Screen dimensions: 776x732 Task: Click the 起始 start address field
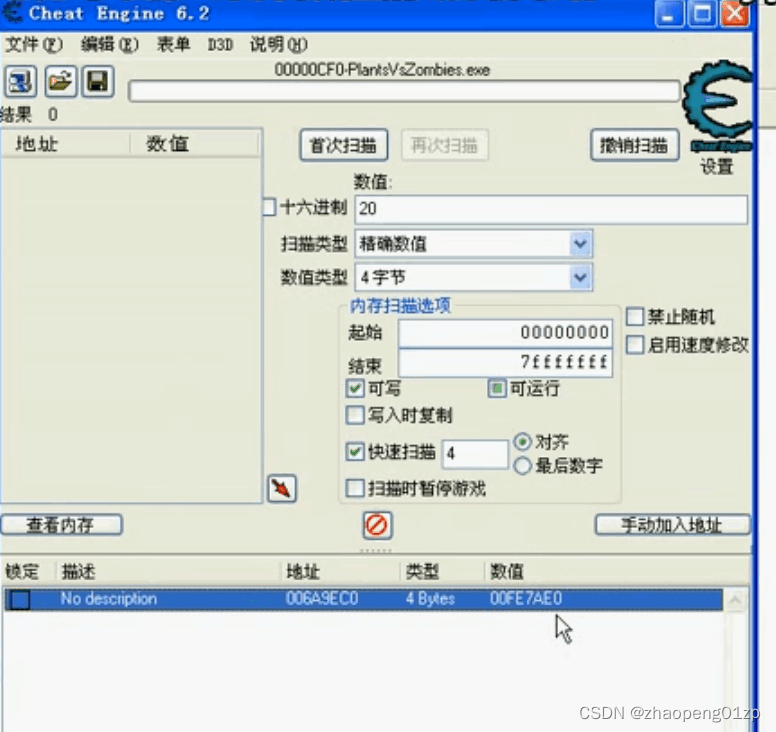click(505, 333)
